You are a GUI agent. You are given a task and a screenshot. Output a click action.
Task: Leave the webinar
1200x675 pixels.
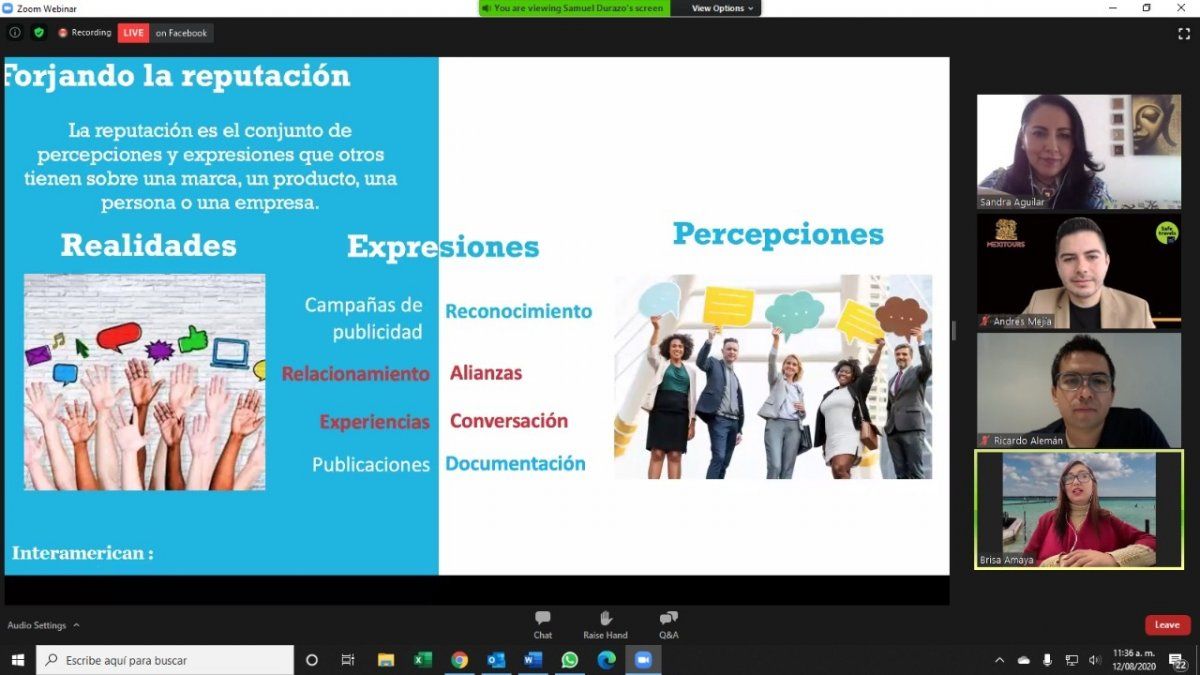click(1167, 625)
